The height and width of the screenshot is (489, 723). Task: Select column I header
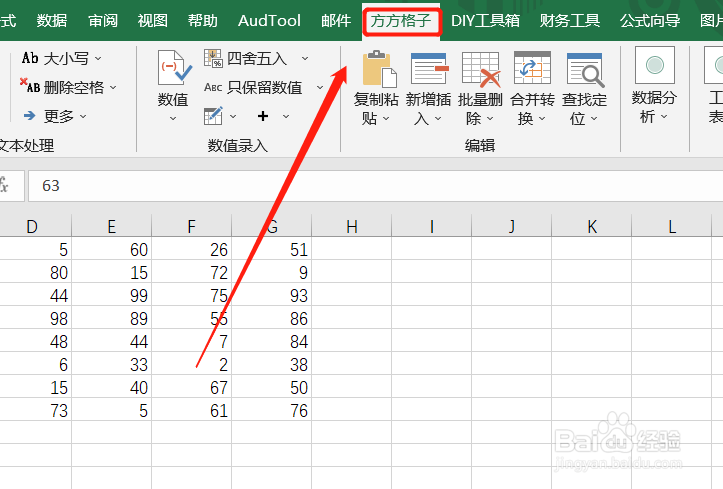coord(432,226)
